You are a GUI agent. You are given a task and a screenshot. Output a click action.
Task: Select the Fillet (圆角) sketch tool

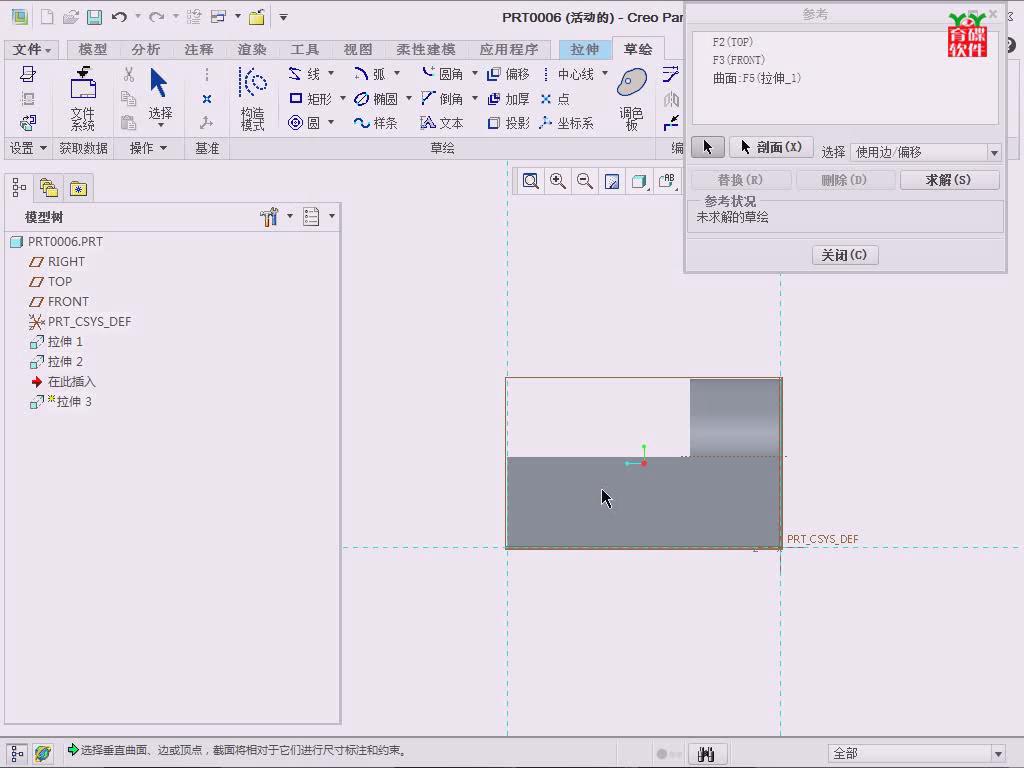[x=443, y=74]
